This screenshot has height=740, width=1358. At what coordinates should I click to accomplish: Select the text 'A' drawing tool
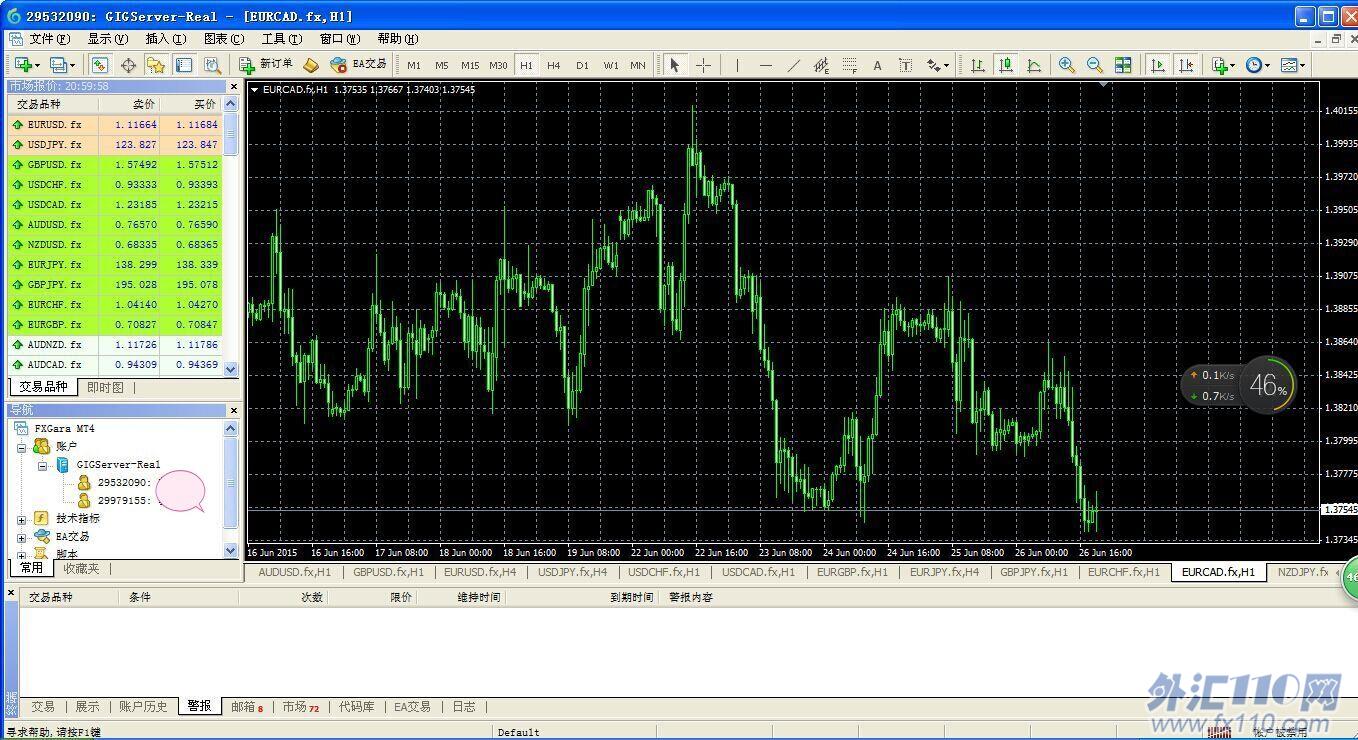877,65
